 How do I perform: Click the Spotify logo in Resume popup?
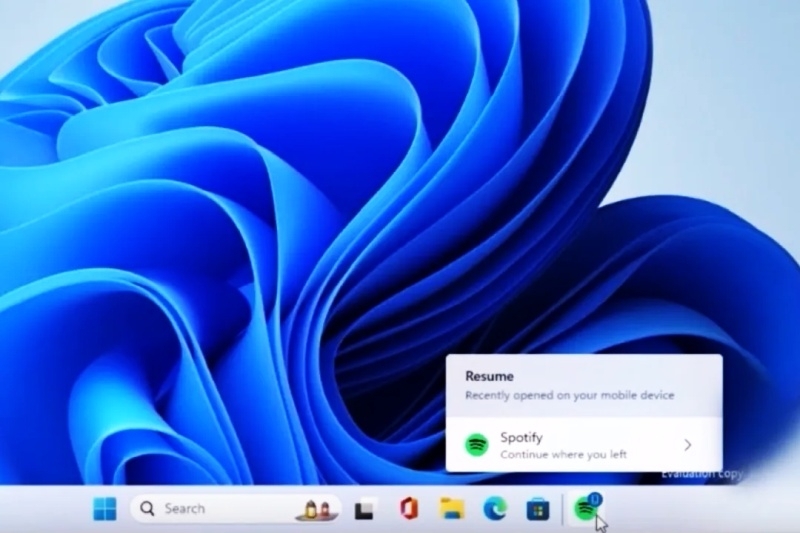477,444
